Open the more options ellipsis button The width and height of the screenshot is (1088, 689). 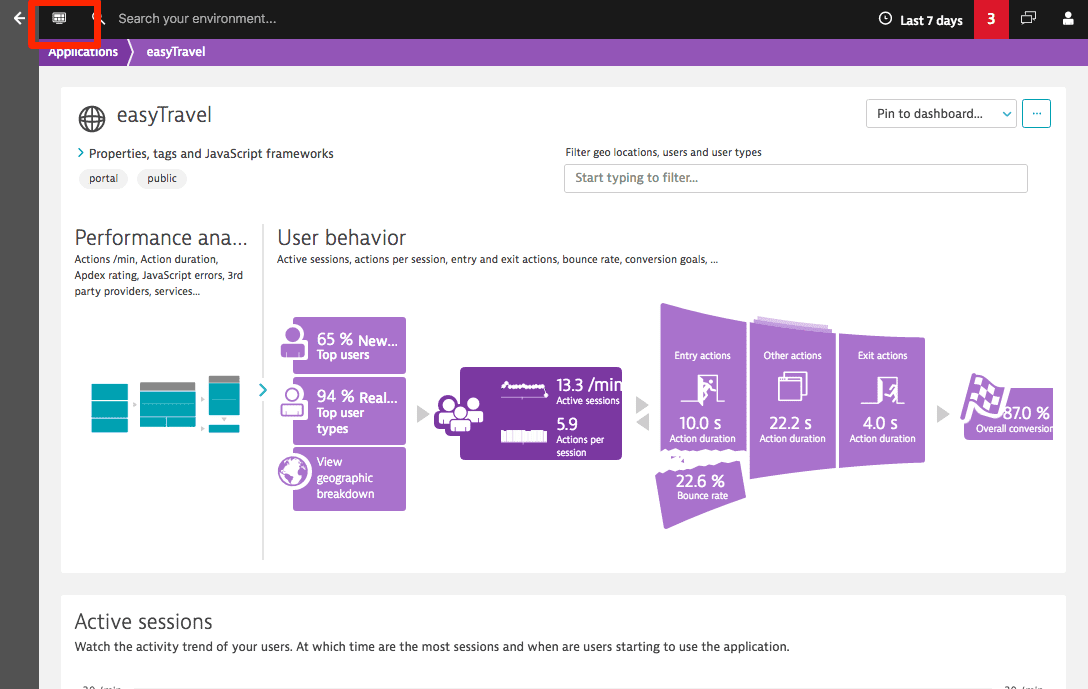[1036, 114]
